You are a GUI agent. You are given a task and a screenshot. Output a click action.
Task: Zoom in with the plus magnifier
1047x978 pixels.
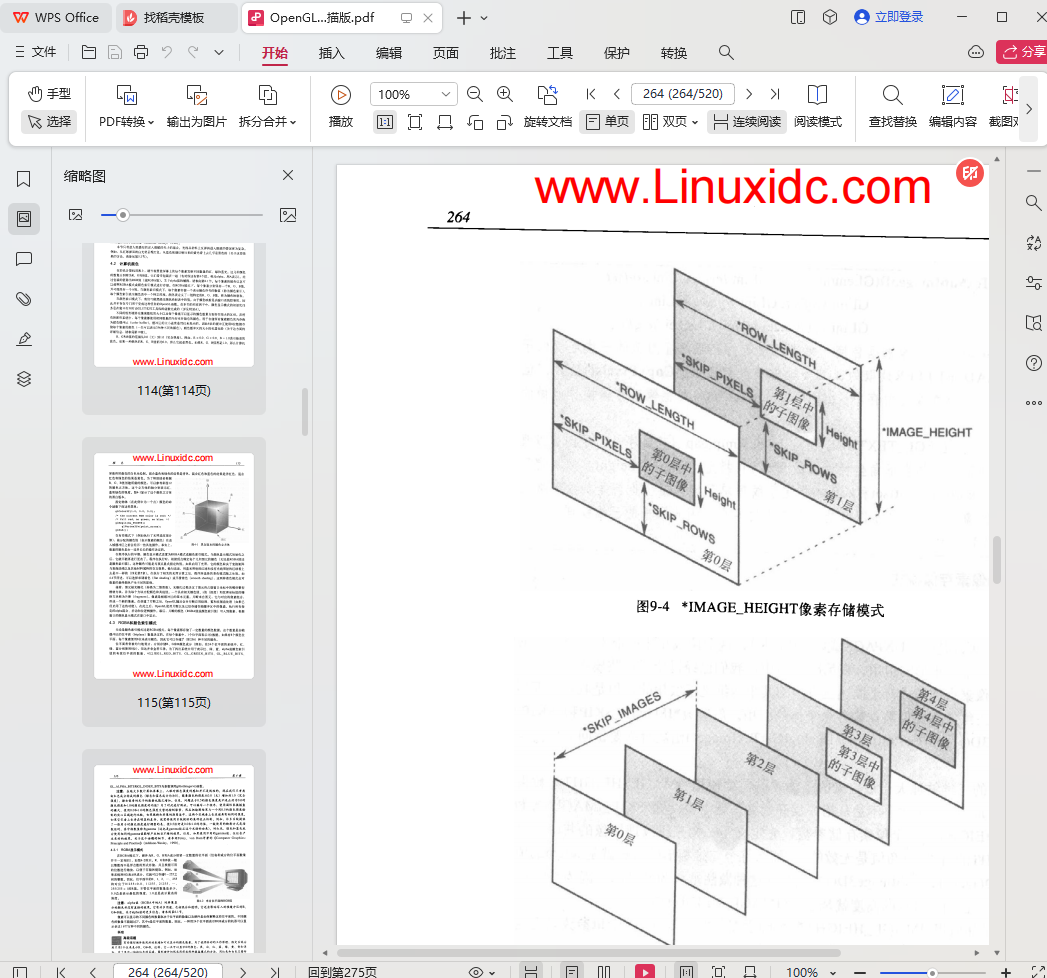coord(505,94)
